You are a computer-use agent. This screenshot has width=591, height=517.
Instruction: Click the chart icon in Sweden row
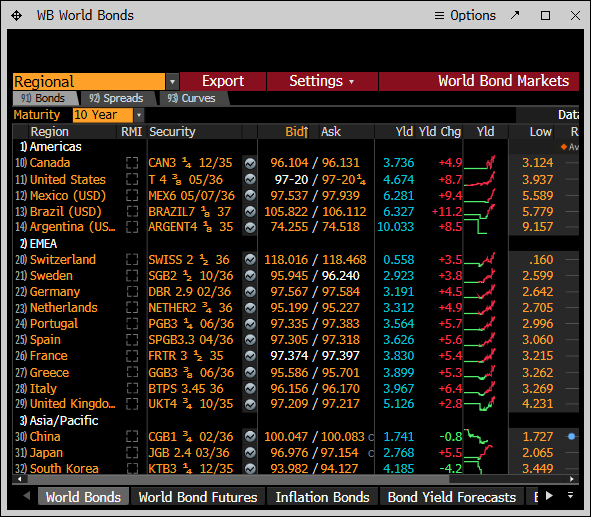pyautogui.click(x=250, y=276)
